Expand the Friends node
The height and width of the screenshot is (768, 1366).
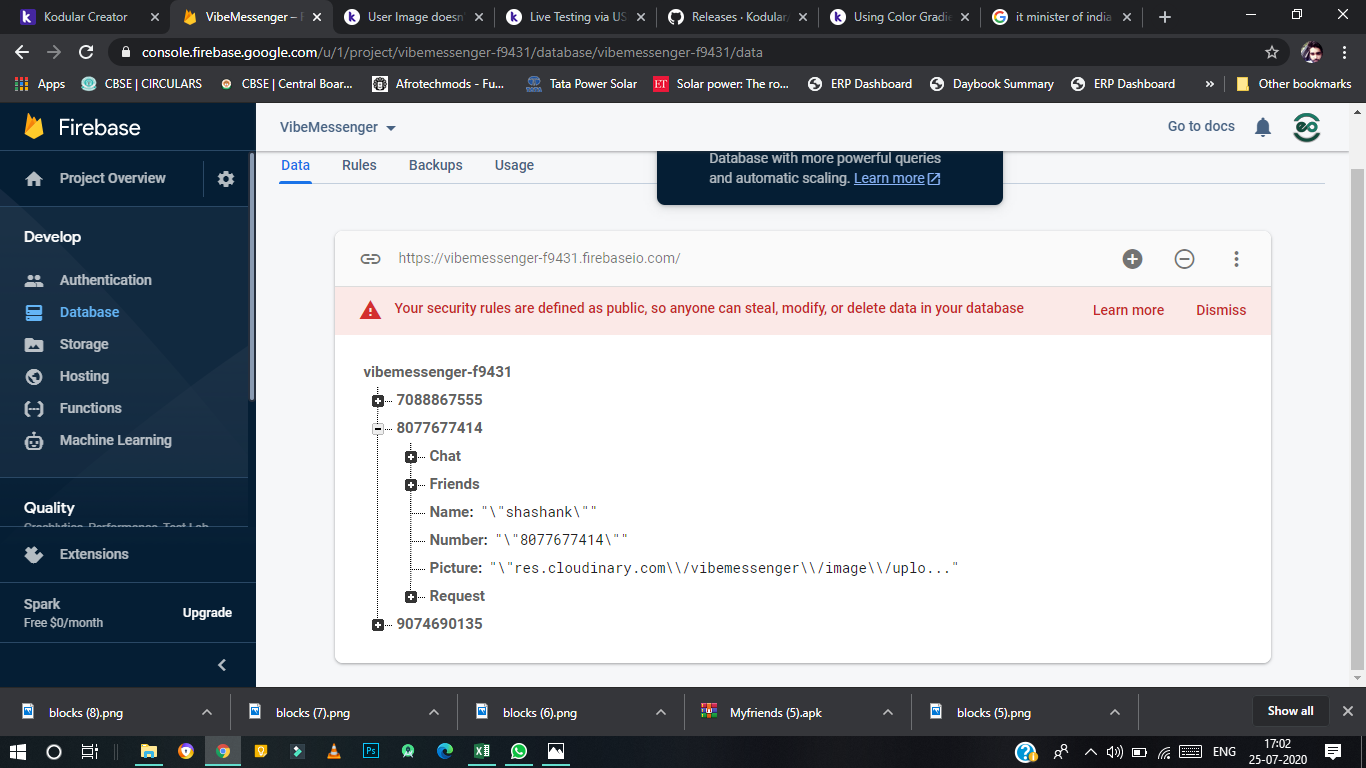[411, 485]
